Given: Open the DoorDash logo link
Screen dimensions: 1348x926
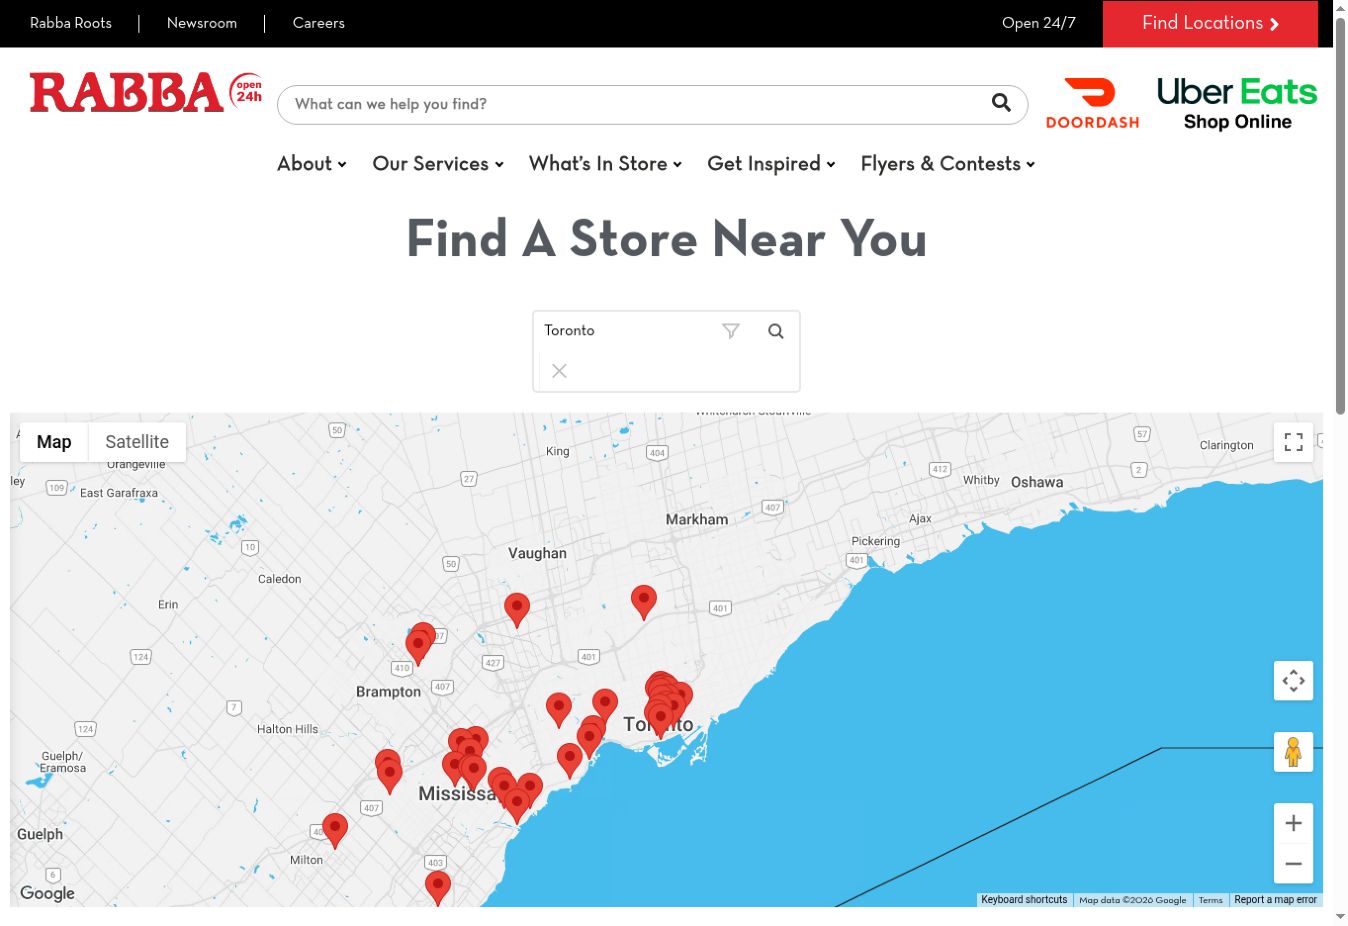Looking at the screenshot, I should pyautogui.click(x=1092, y=103).
